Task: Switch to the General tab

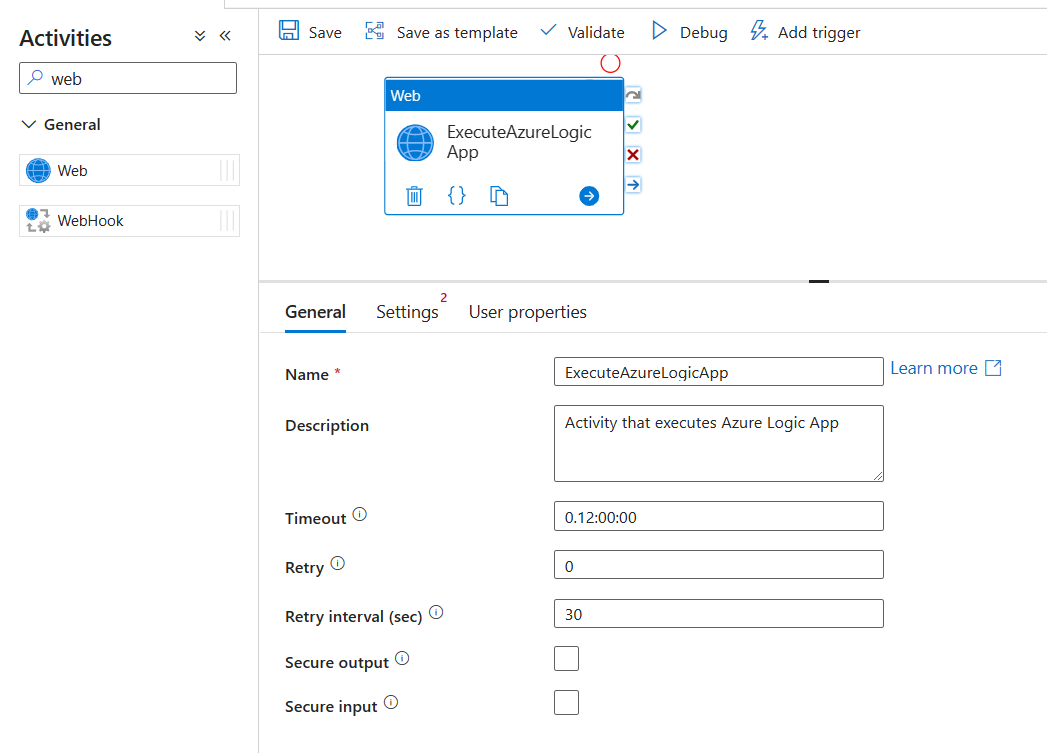Action: click(315, 312)
